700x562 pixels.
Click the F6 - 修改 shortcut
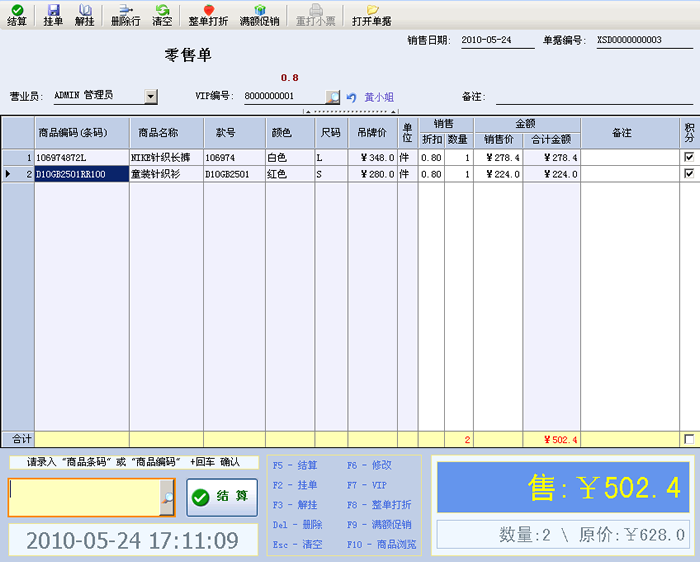point(369,465)
